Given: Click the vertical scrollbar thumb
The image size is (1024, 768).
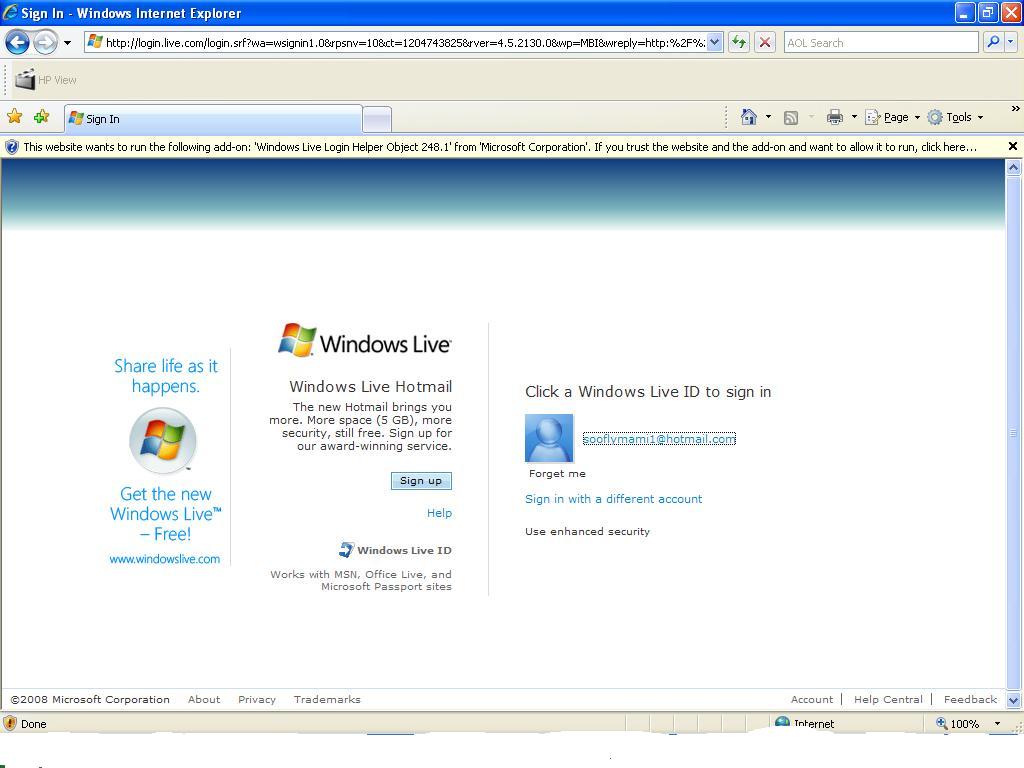Looking at the screenshot, I should [1014, 434].
